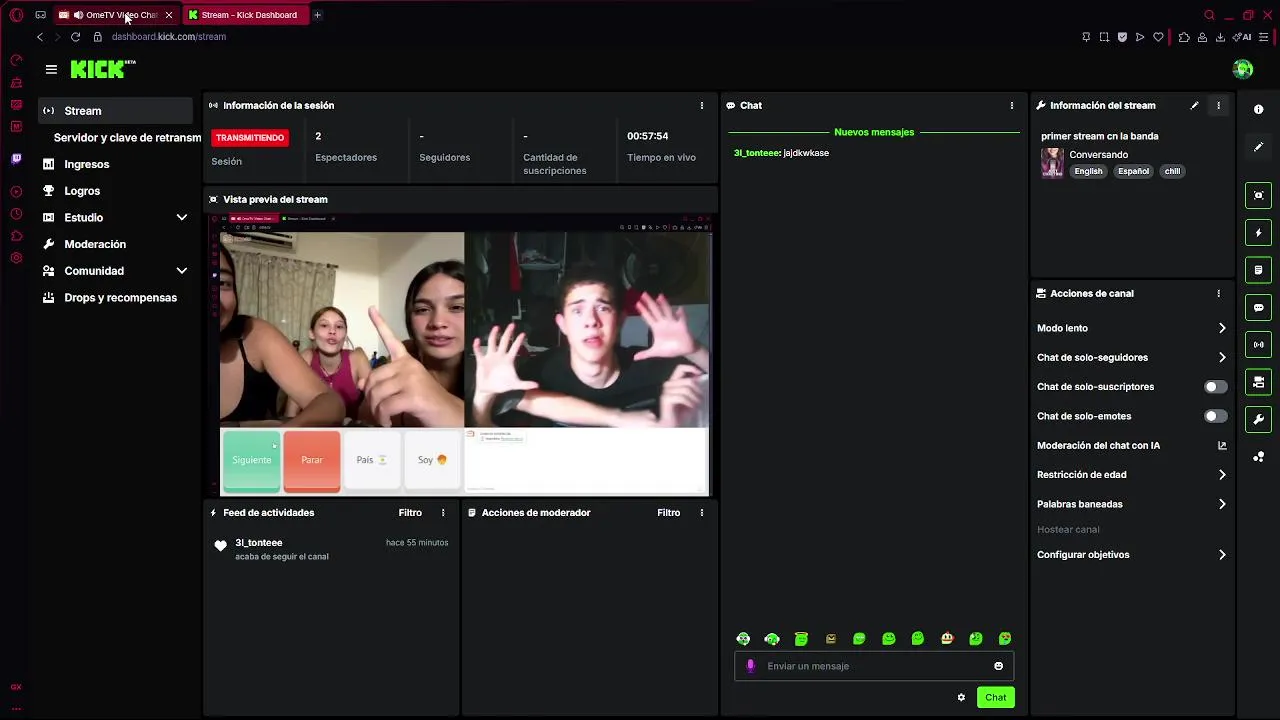Open Modo lento settings
The image size is (1280, 720).
pos(1131,328)
